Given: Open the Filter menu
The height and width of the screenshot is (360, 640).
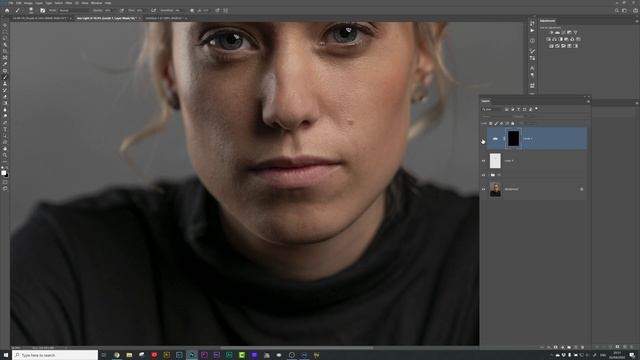Looking at the screenshot, I should point(69,3).
